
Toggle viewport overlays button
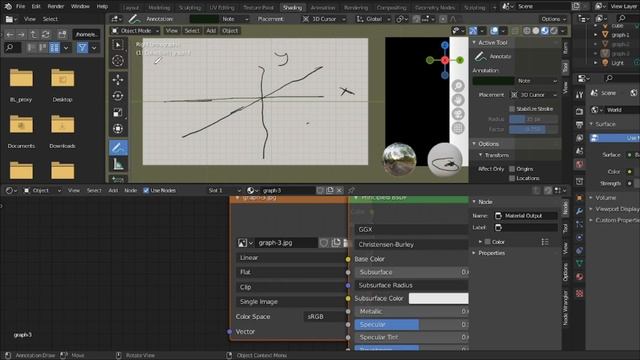pyautogui.click(x=494, y=31)
